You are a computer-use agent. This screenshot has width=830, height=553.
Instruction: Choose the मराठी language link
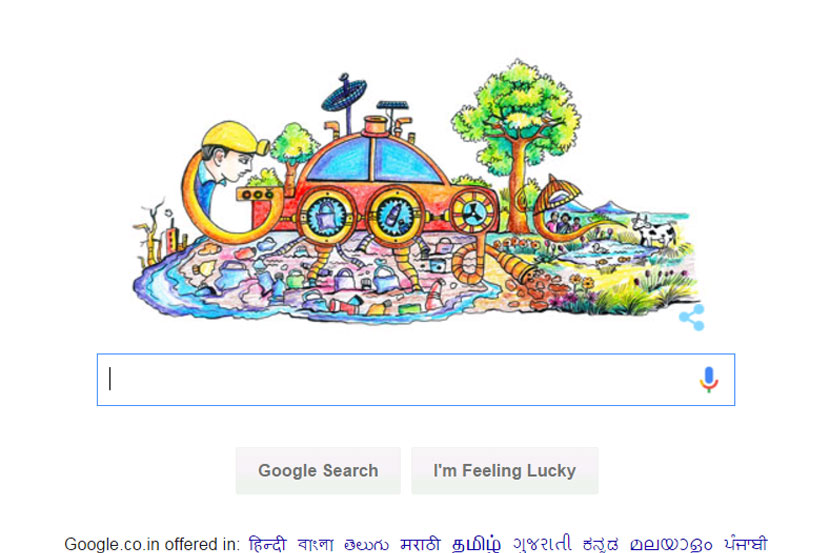click(420, 544)
